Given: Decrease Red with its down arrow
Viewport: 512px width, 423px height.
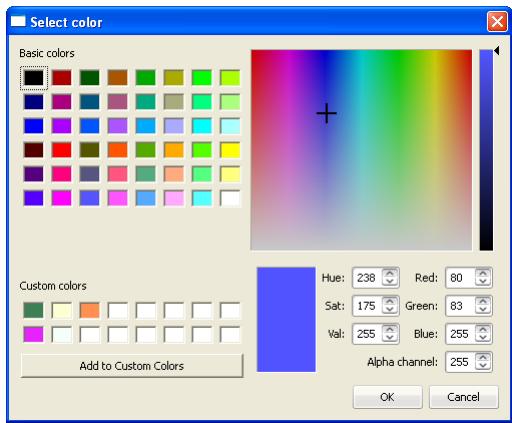Looking at the screenshot, I should [483, 282].
